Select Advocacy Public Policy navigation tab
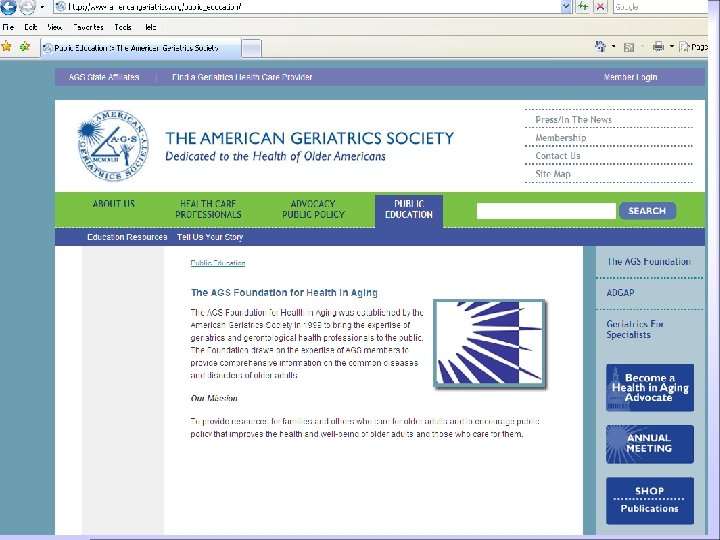 (x=313, y=209)
